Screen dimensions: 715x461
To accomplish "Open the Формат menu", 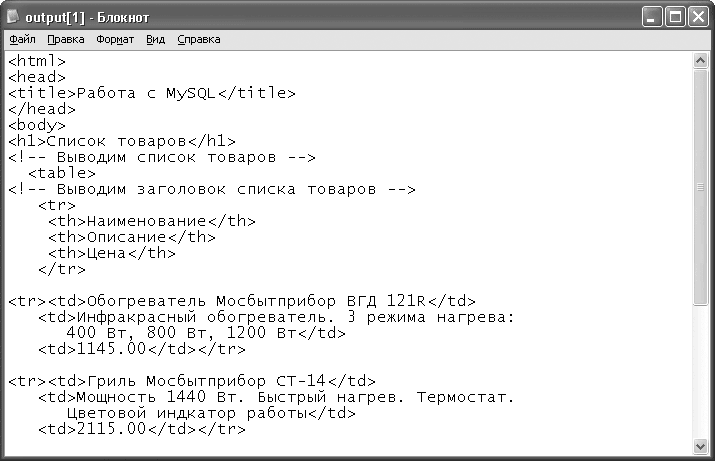I will point(115,40).
